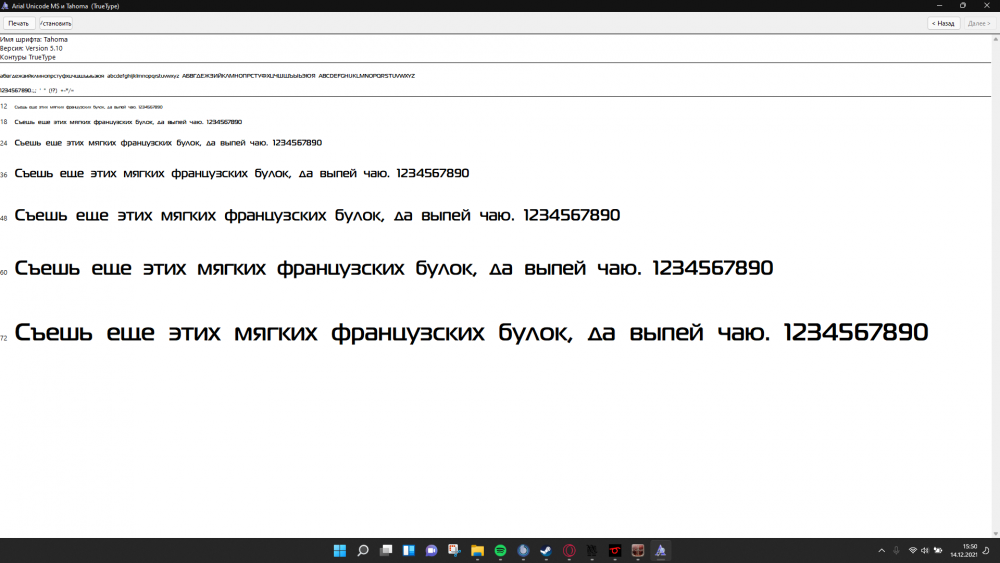Select the font viewer taskbar icon

[x=660, y=550]
